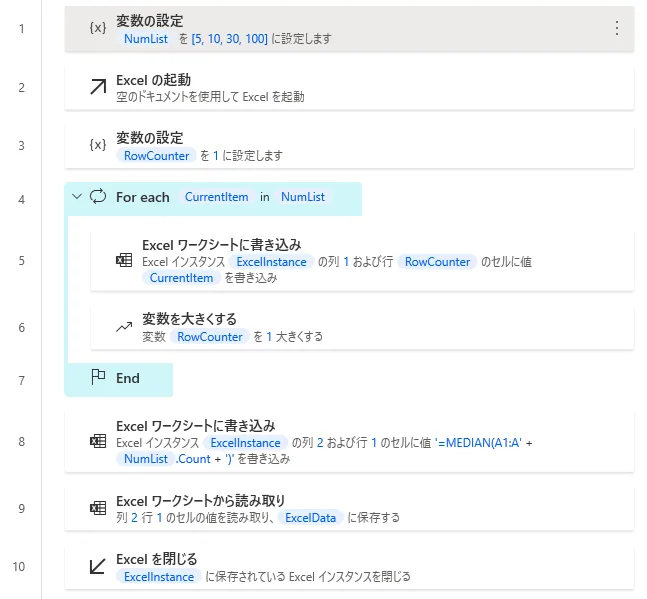Select line number 10 in the gutter
This screenshot has width=647, height=599.
pyautogui.click(x=19, y=566)
